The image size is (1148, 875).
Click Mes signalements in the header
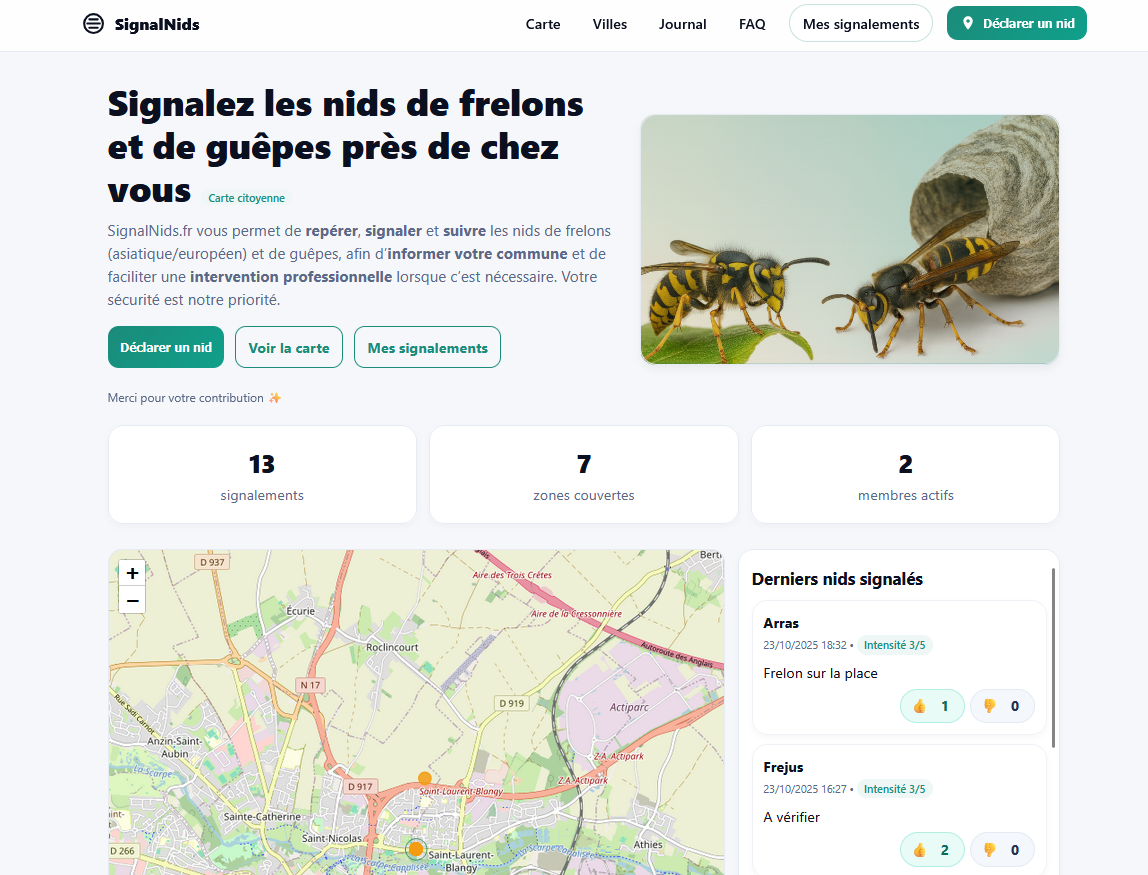[x=861, y=24]
